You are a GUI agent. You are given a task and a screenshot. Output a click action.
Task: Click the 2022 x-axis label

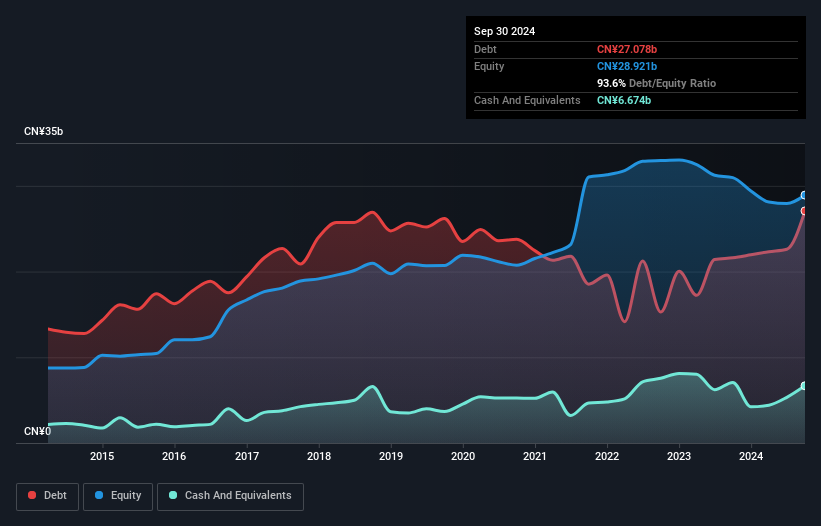tap(607, 456)
